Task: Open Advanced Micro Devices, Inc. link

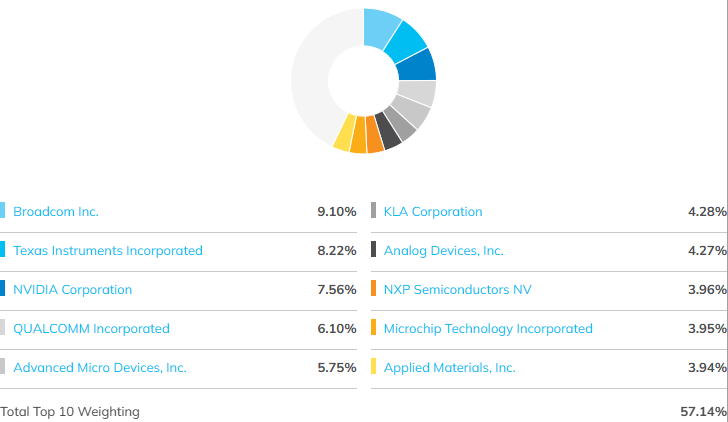Action: [100, 368]
